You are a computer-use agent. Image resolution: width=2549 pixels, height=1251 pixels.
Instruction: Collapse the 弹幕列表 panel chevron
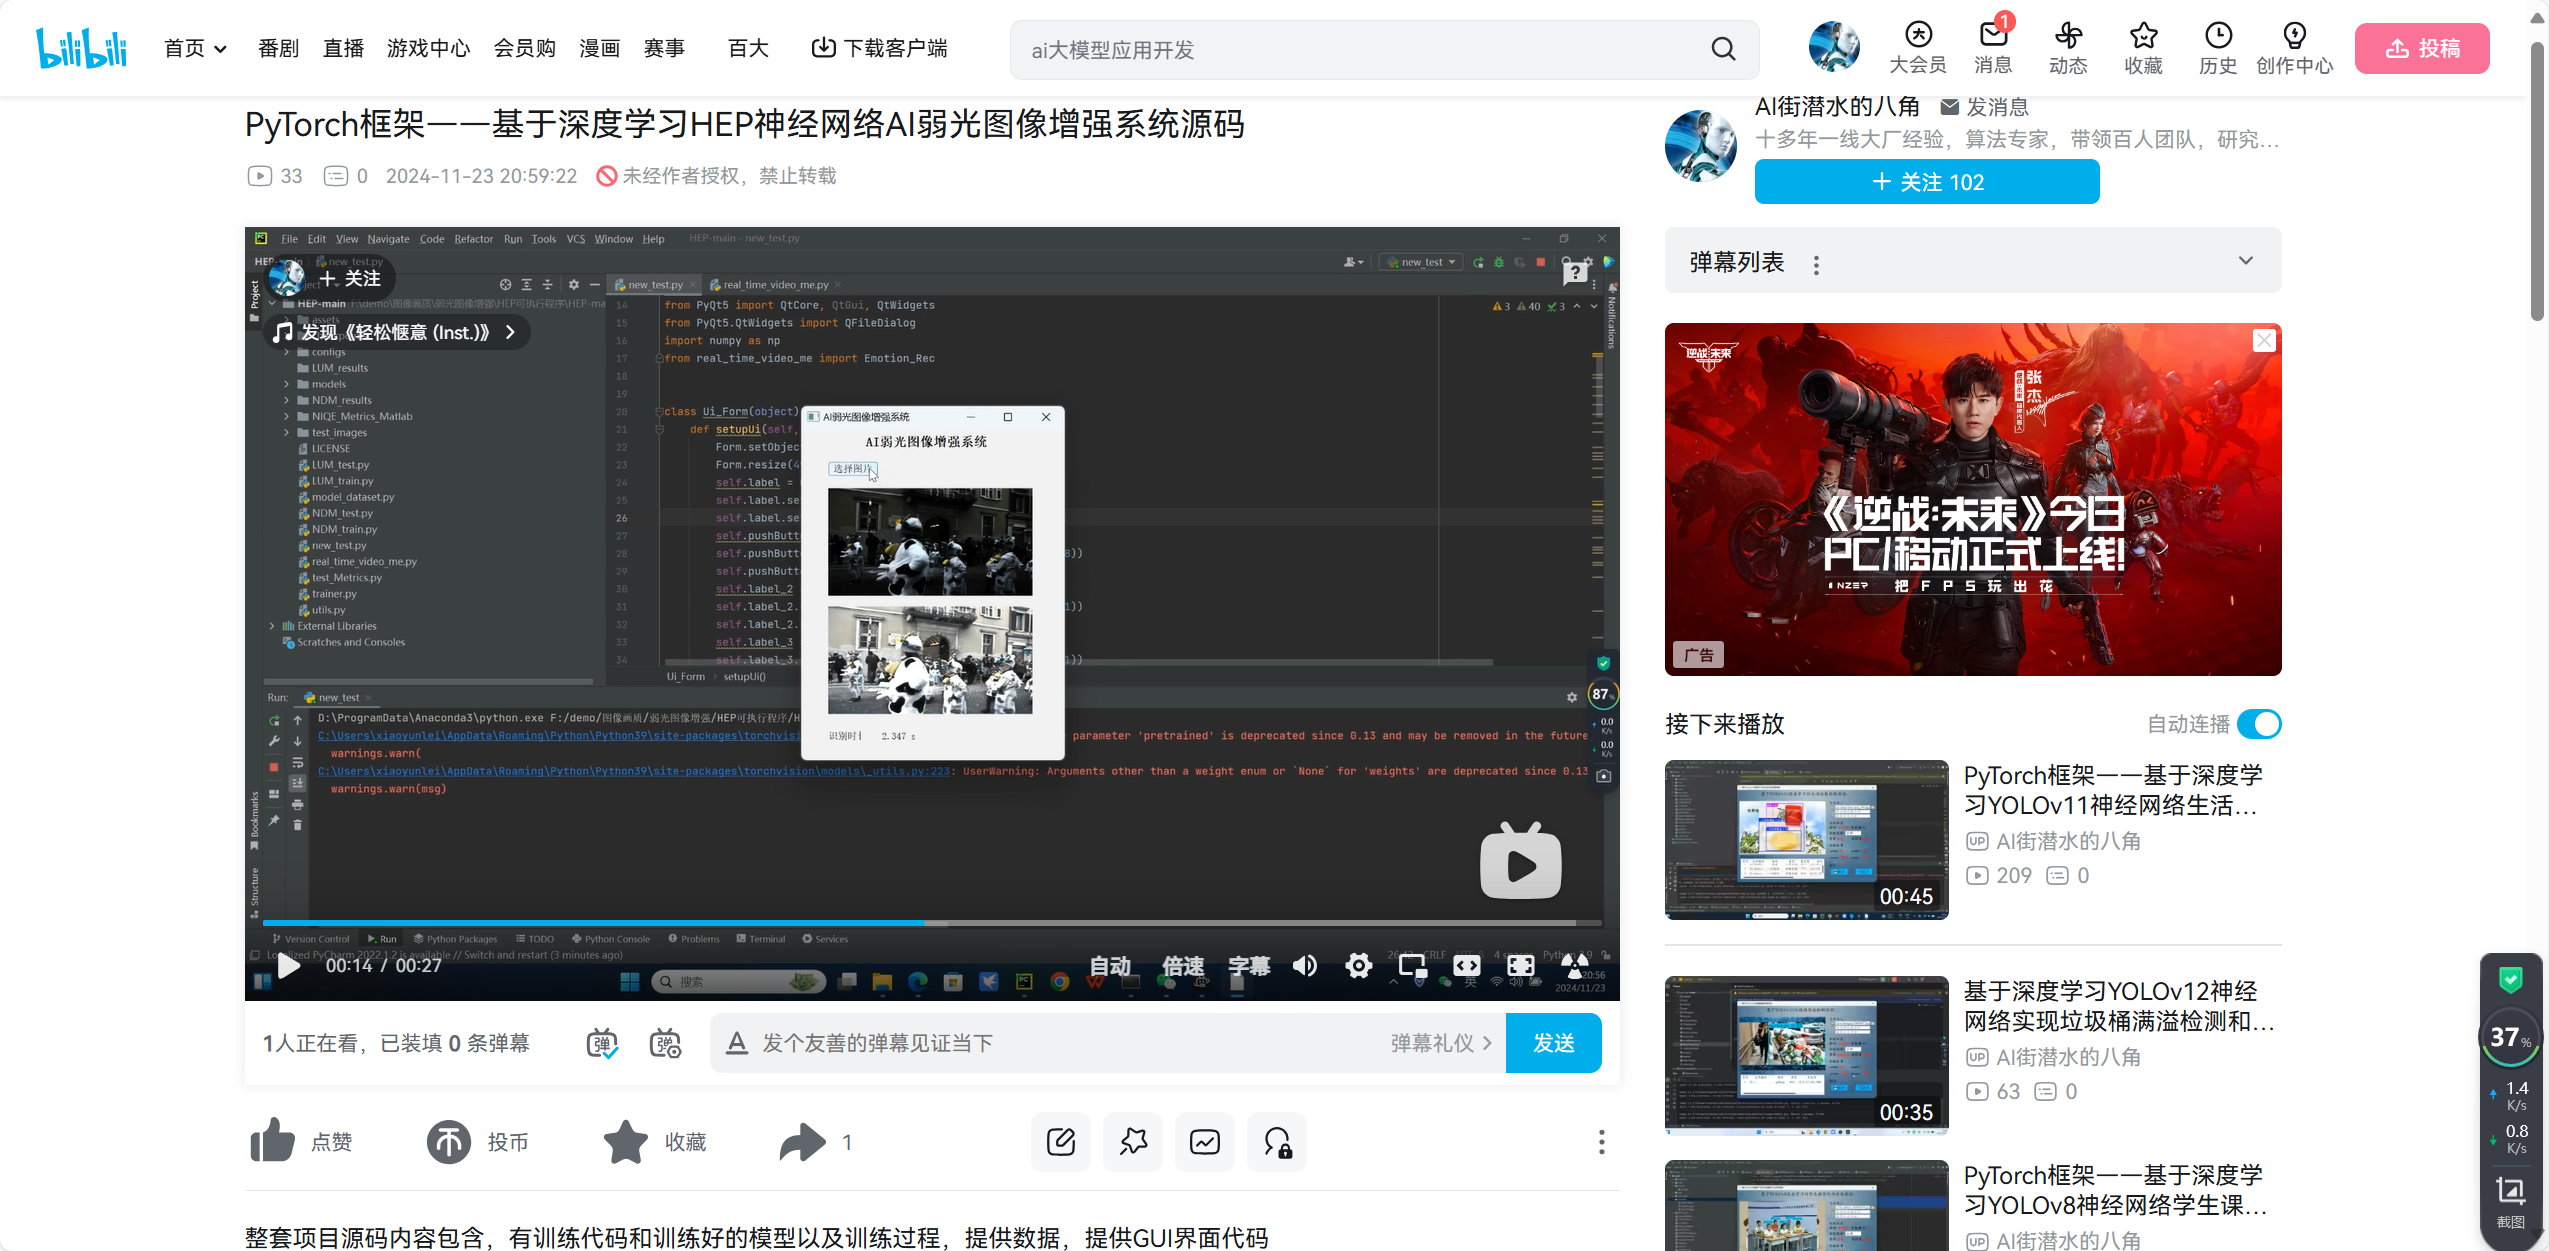2246,260
